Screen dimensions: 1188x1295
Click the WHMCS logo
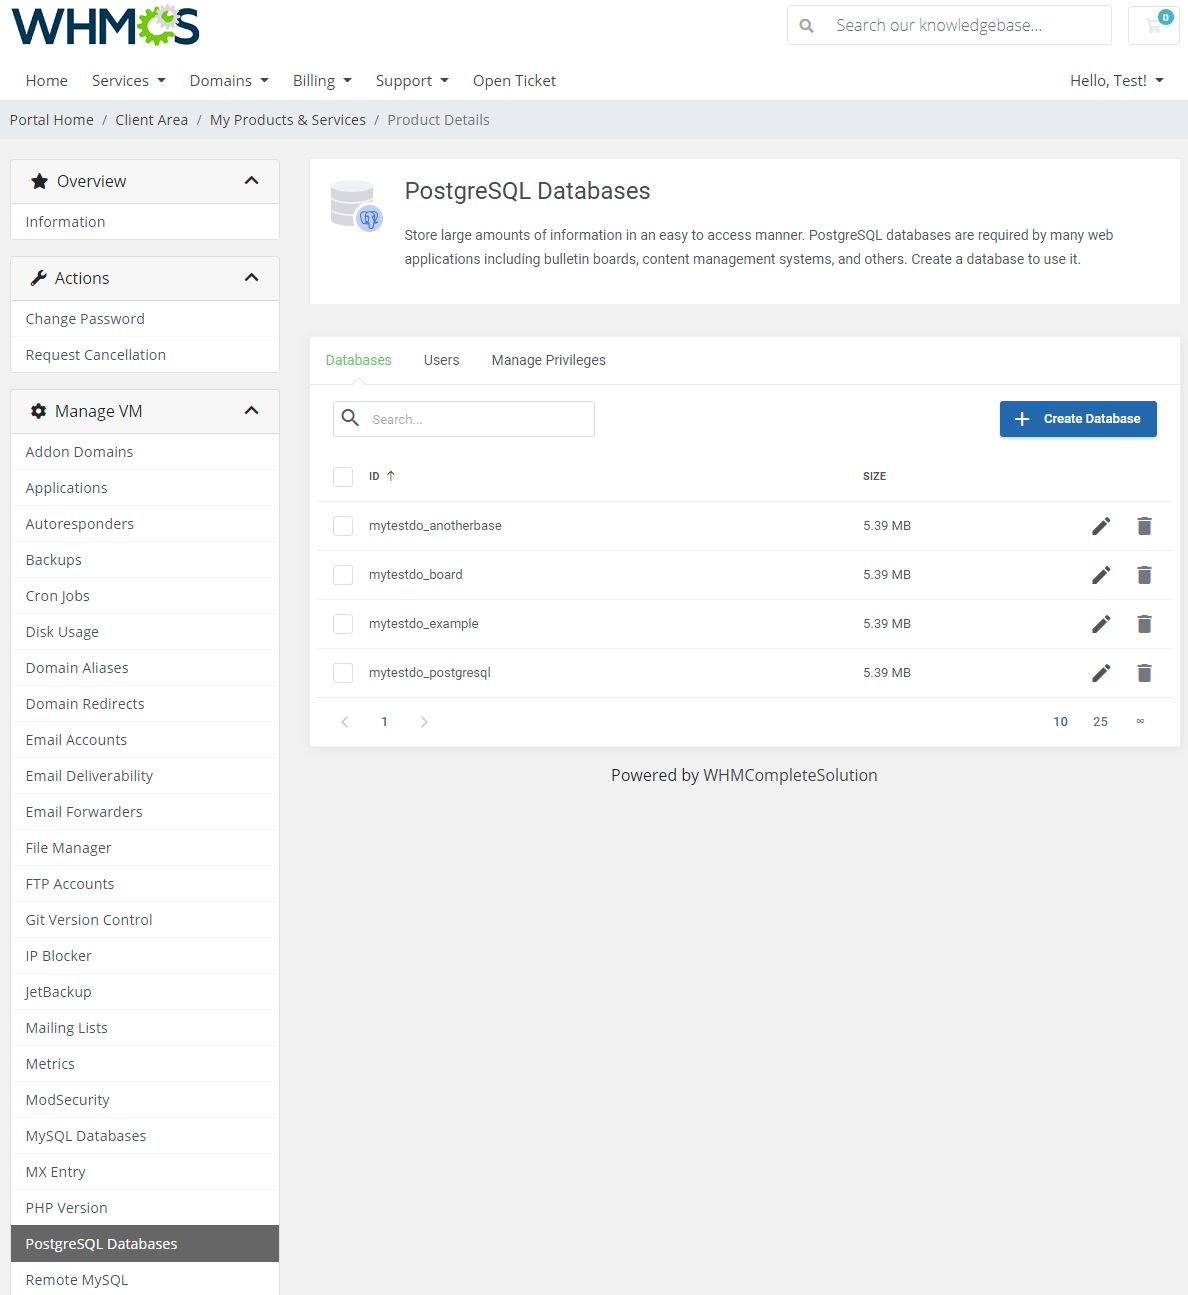[x=104, y=25]
